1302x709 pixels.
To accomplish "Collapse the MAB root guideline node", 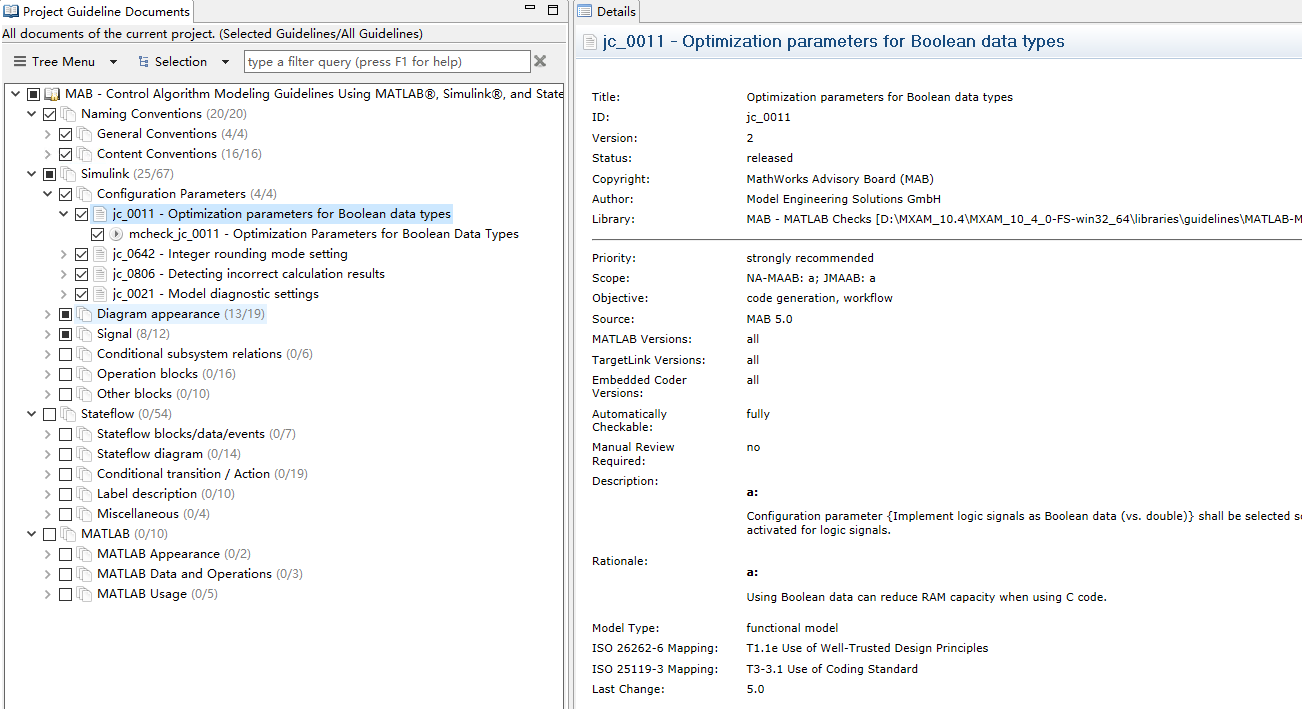I will (15, 94).
